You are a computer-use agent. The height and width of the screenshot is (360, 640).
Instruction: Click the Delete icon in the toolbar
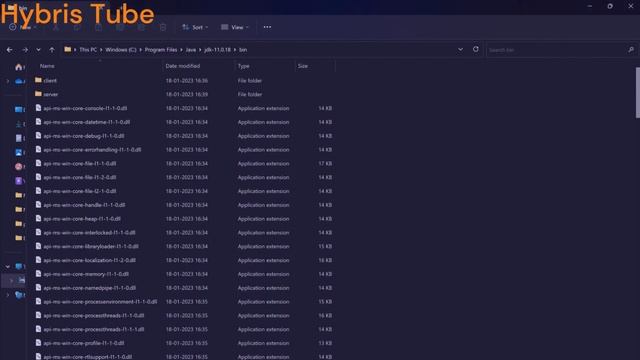click(163, 27)
